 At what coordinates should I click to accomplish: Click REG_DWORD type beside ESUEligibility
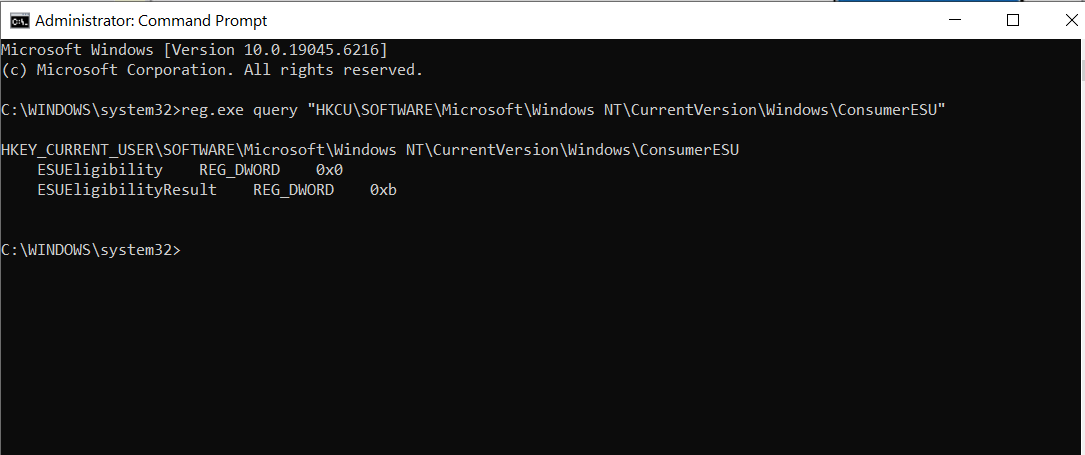tap(239, 170)
